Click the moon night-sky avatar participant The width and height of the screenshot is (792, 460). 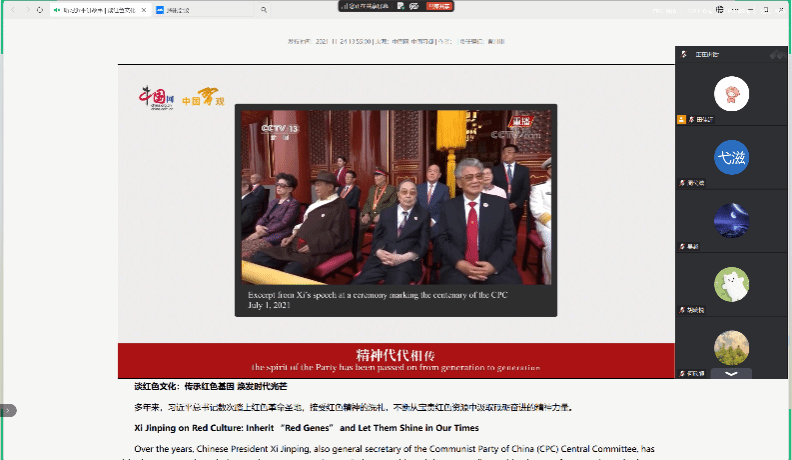click(731, 220)
